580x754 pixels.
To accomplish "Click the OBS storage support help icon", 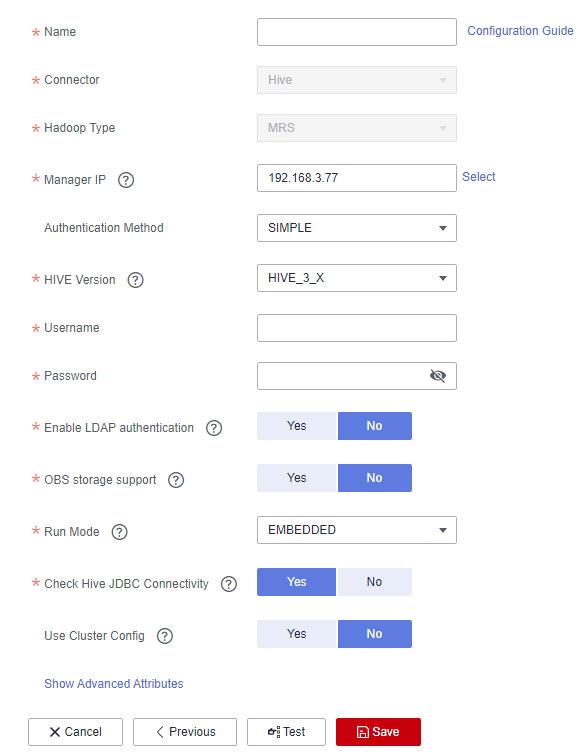I will (x=176, y=480).
